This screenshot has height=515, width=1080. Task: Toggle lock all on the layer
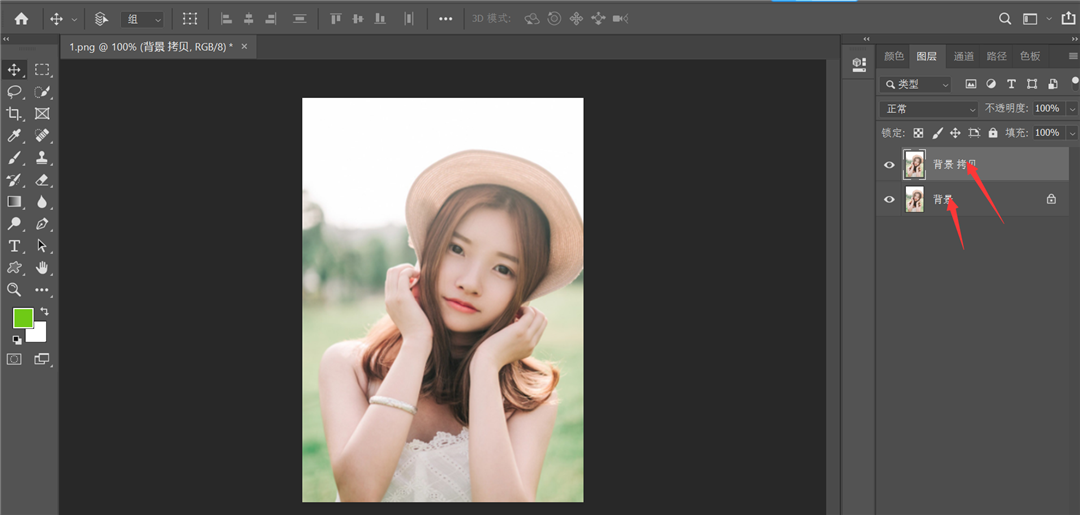coord(992,133)
